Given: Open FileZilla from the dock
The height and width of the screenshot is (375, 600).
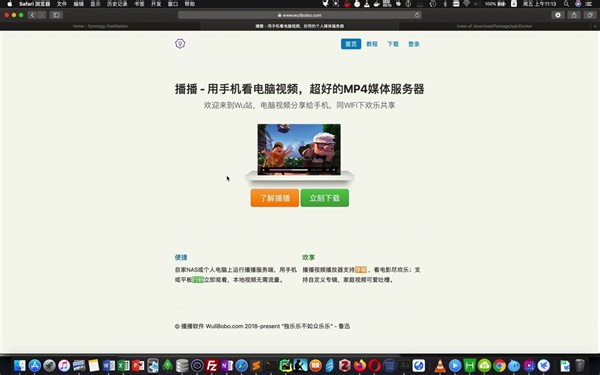Looking at the screenshot, I should [x=212, y=365].
